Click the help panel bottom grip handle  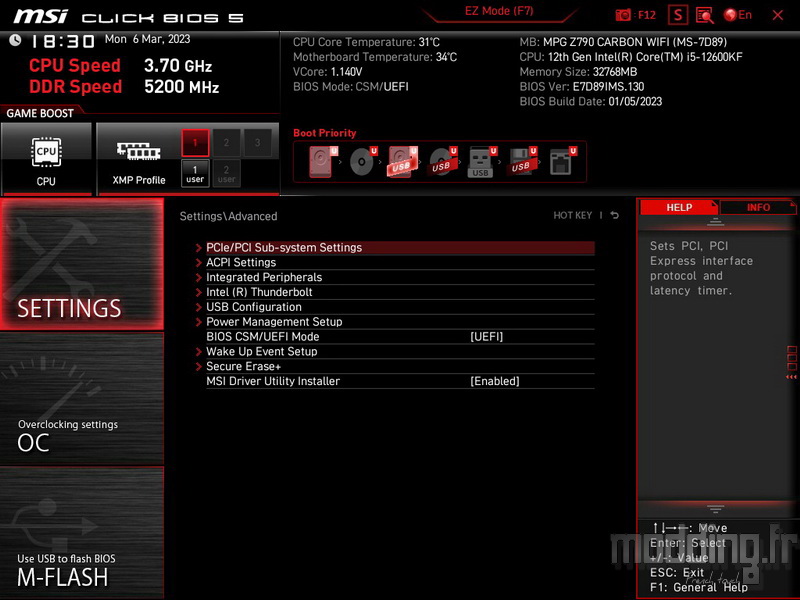click(715, 509)
